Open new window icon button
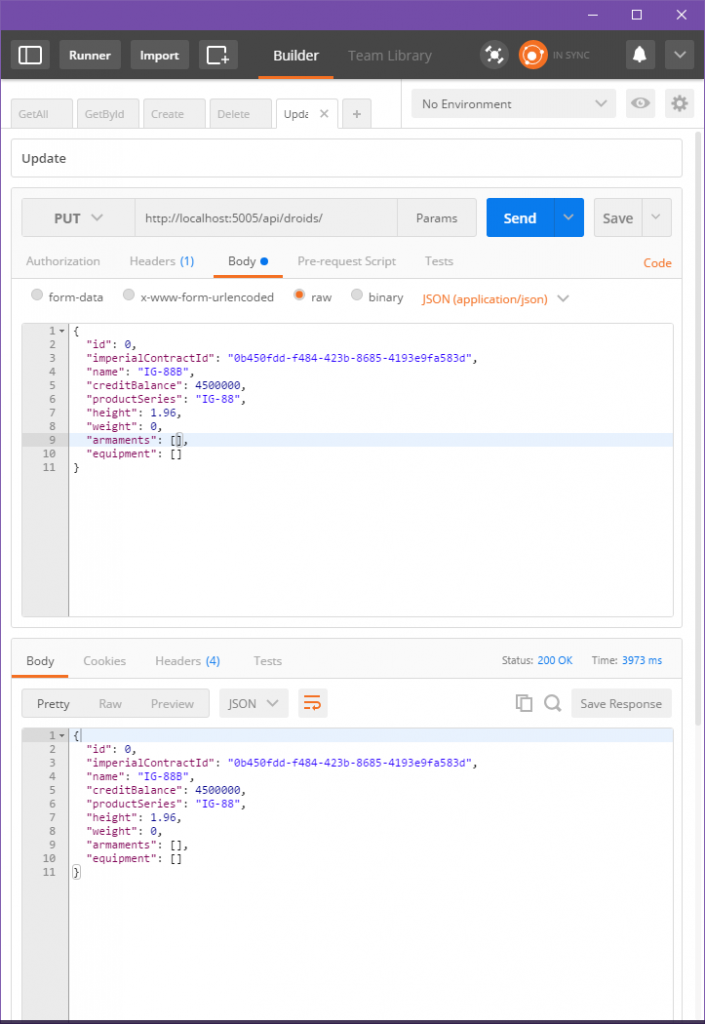Screen dimensions: 705x1024 [x=217, y=55]
